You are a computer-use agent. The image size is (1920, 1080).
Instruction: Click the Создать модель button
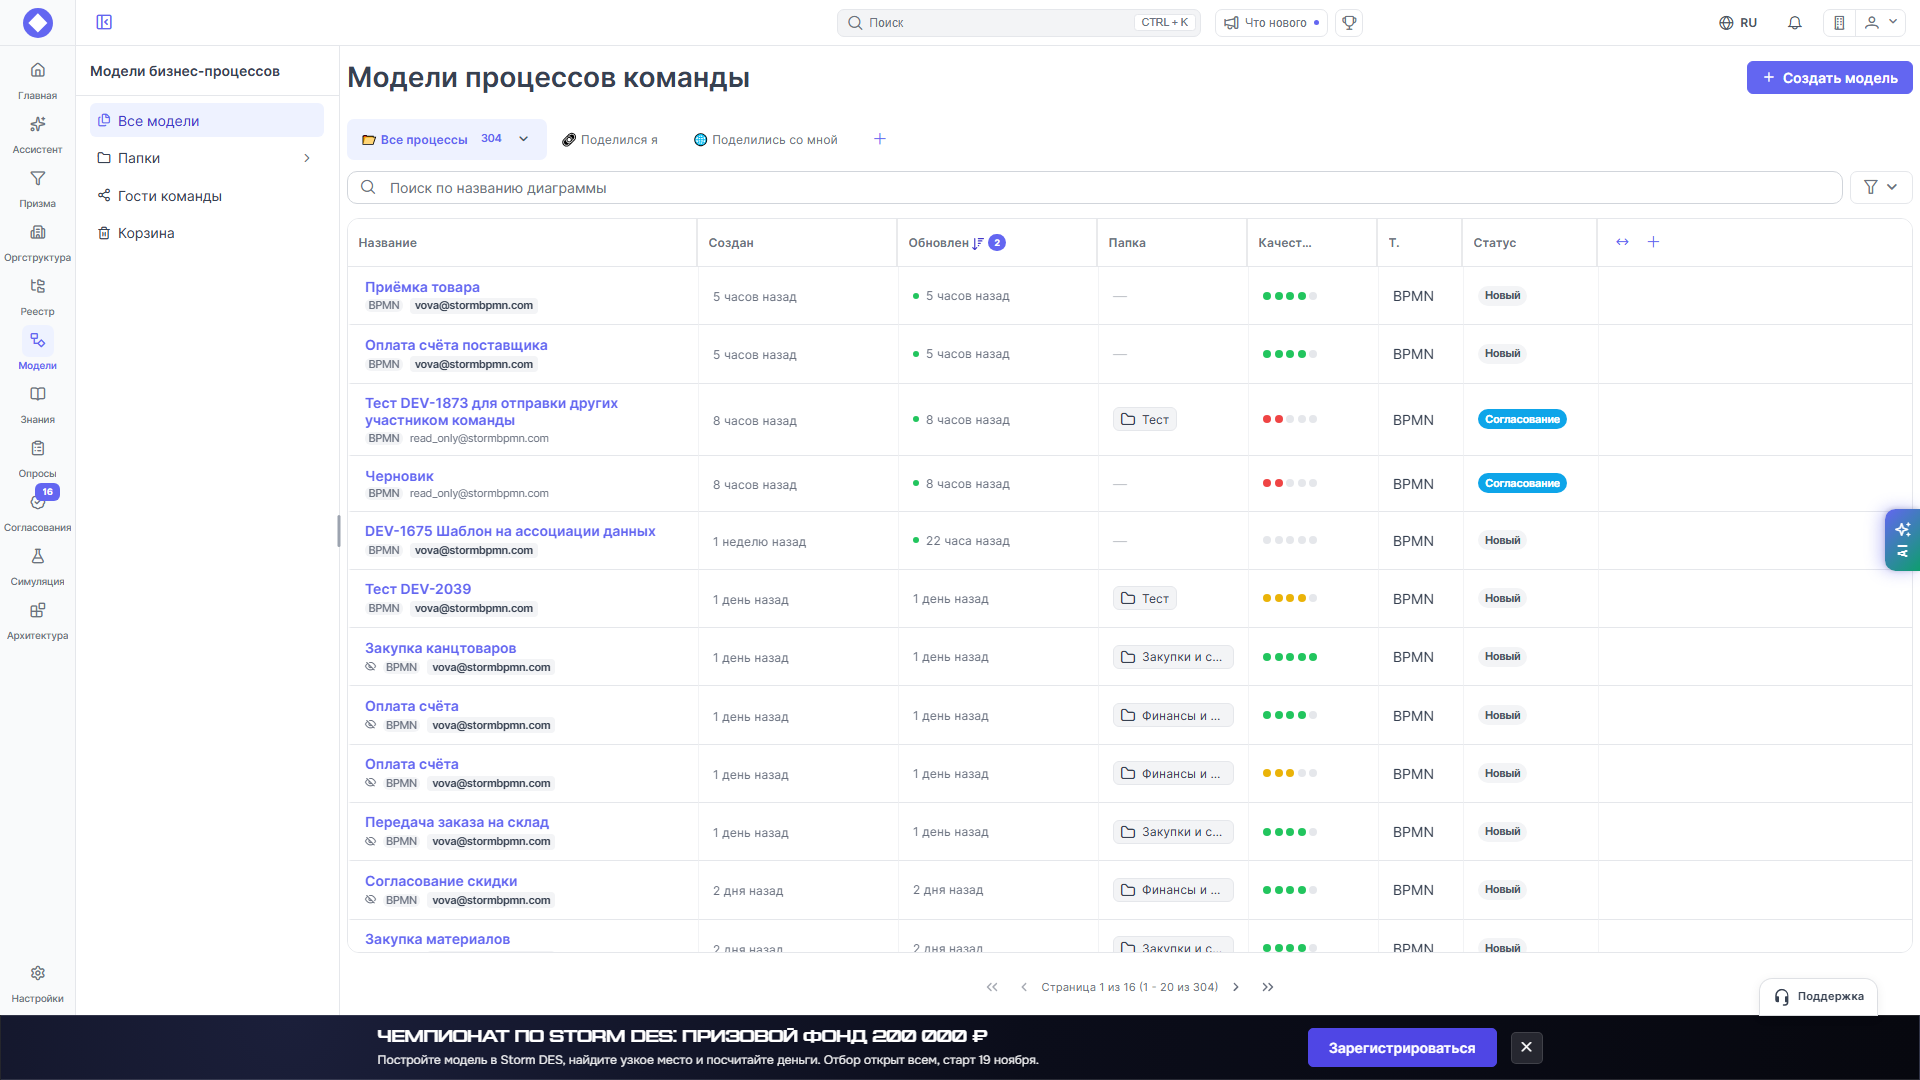coord(1829,78)
